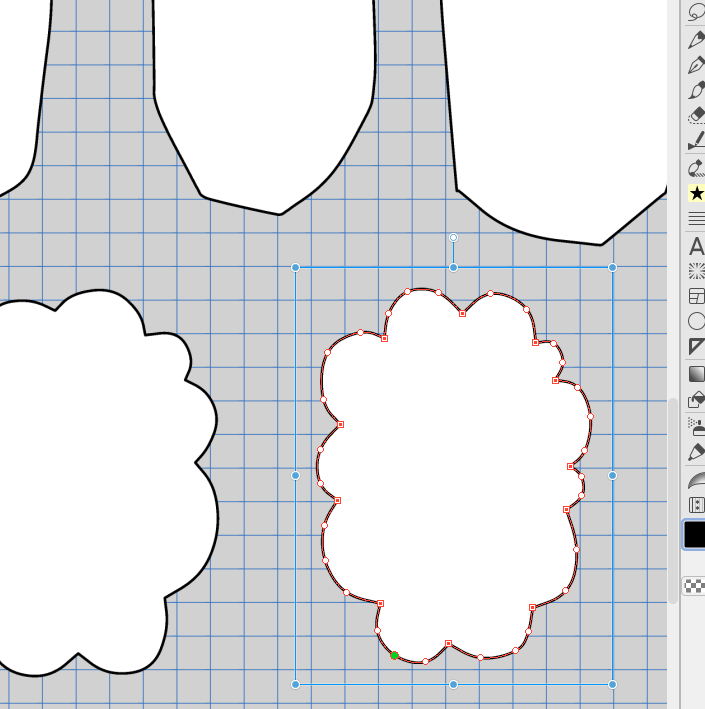Select the Eraser tool
This screenshot has height=709, width=705.
pyautogui.click(x=696, y=115)
